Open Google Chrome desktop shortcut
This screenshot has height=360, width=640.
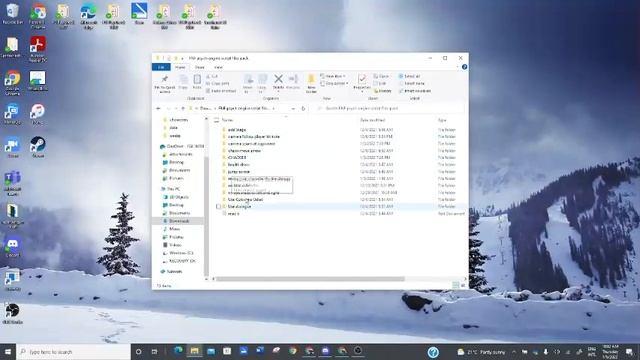(x=12, y=82)
